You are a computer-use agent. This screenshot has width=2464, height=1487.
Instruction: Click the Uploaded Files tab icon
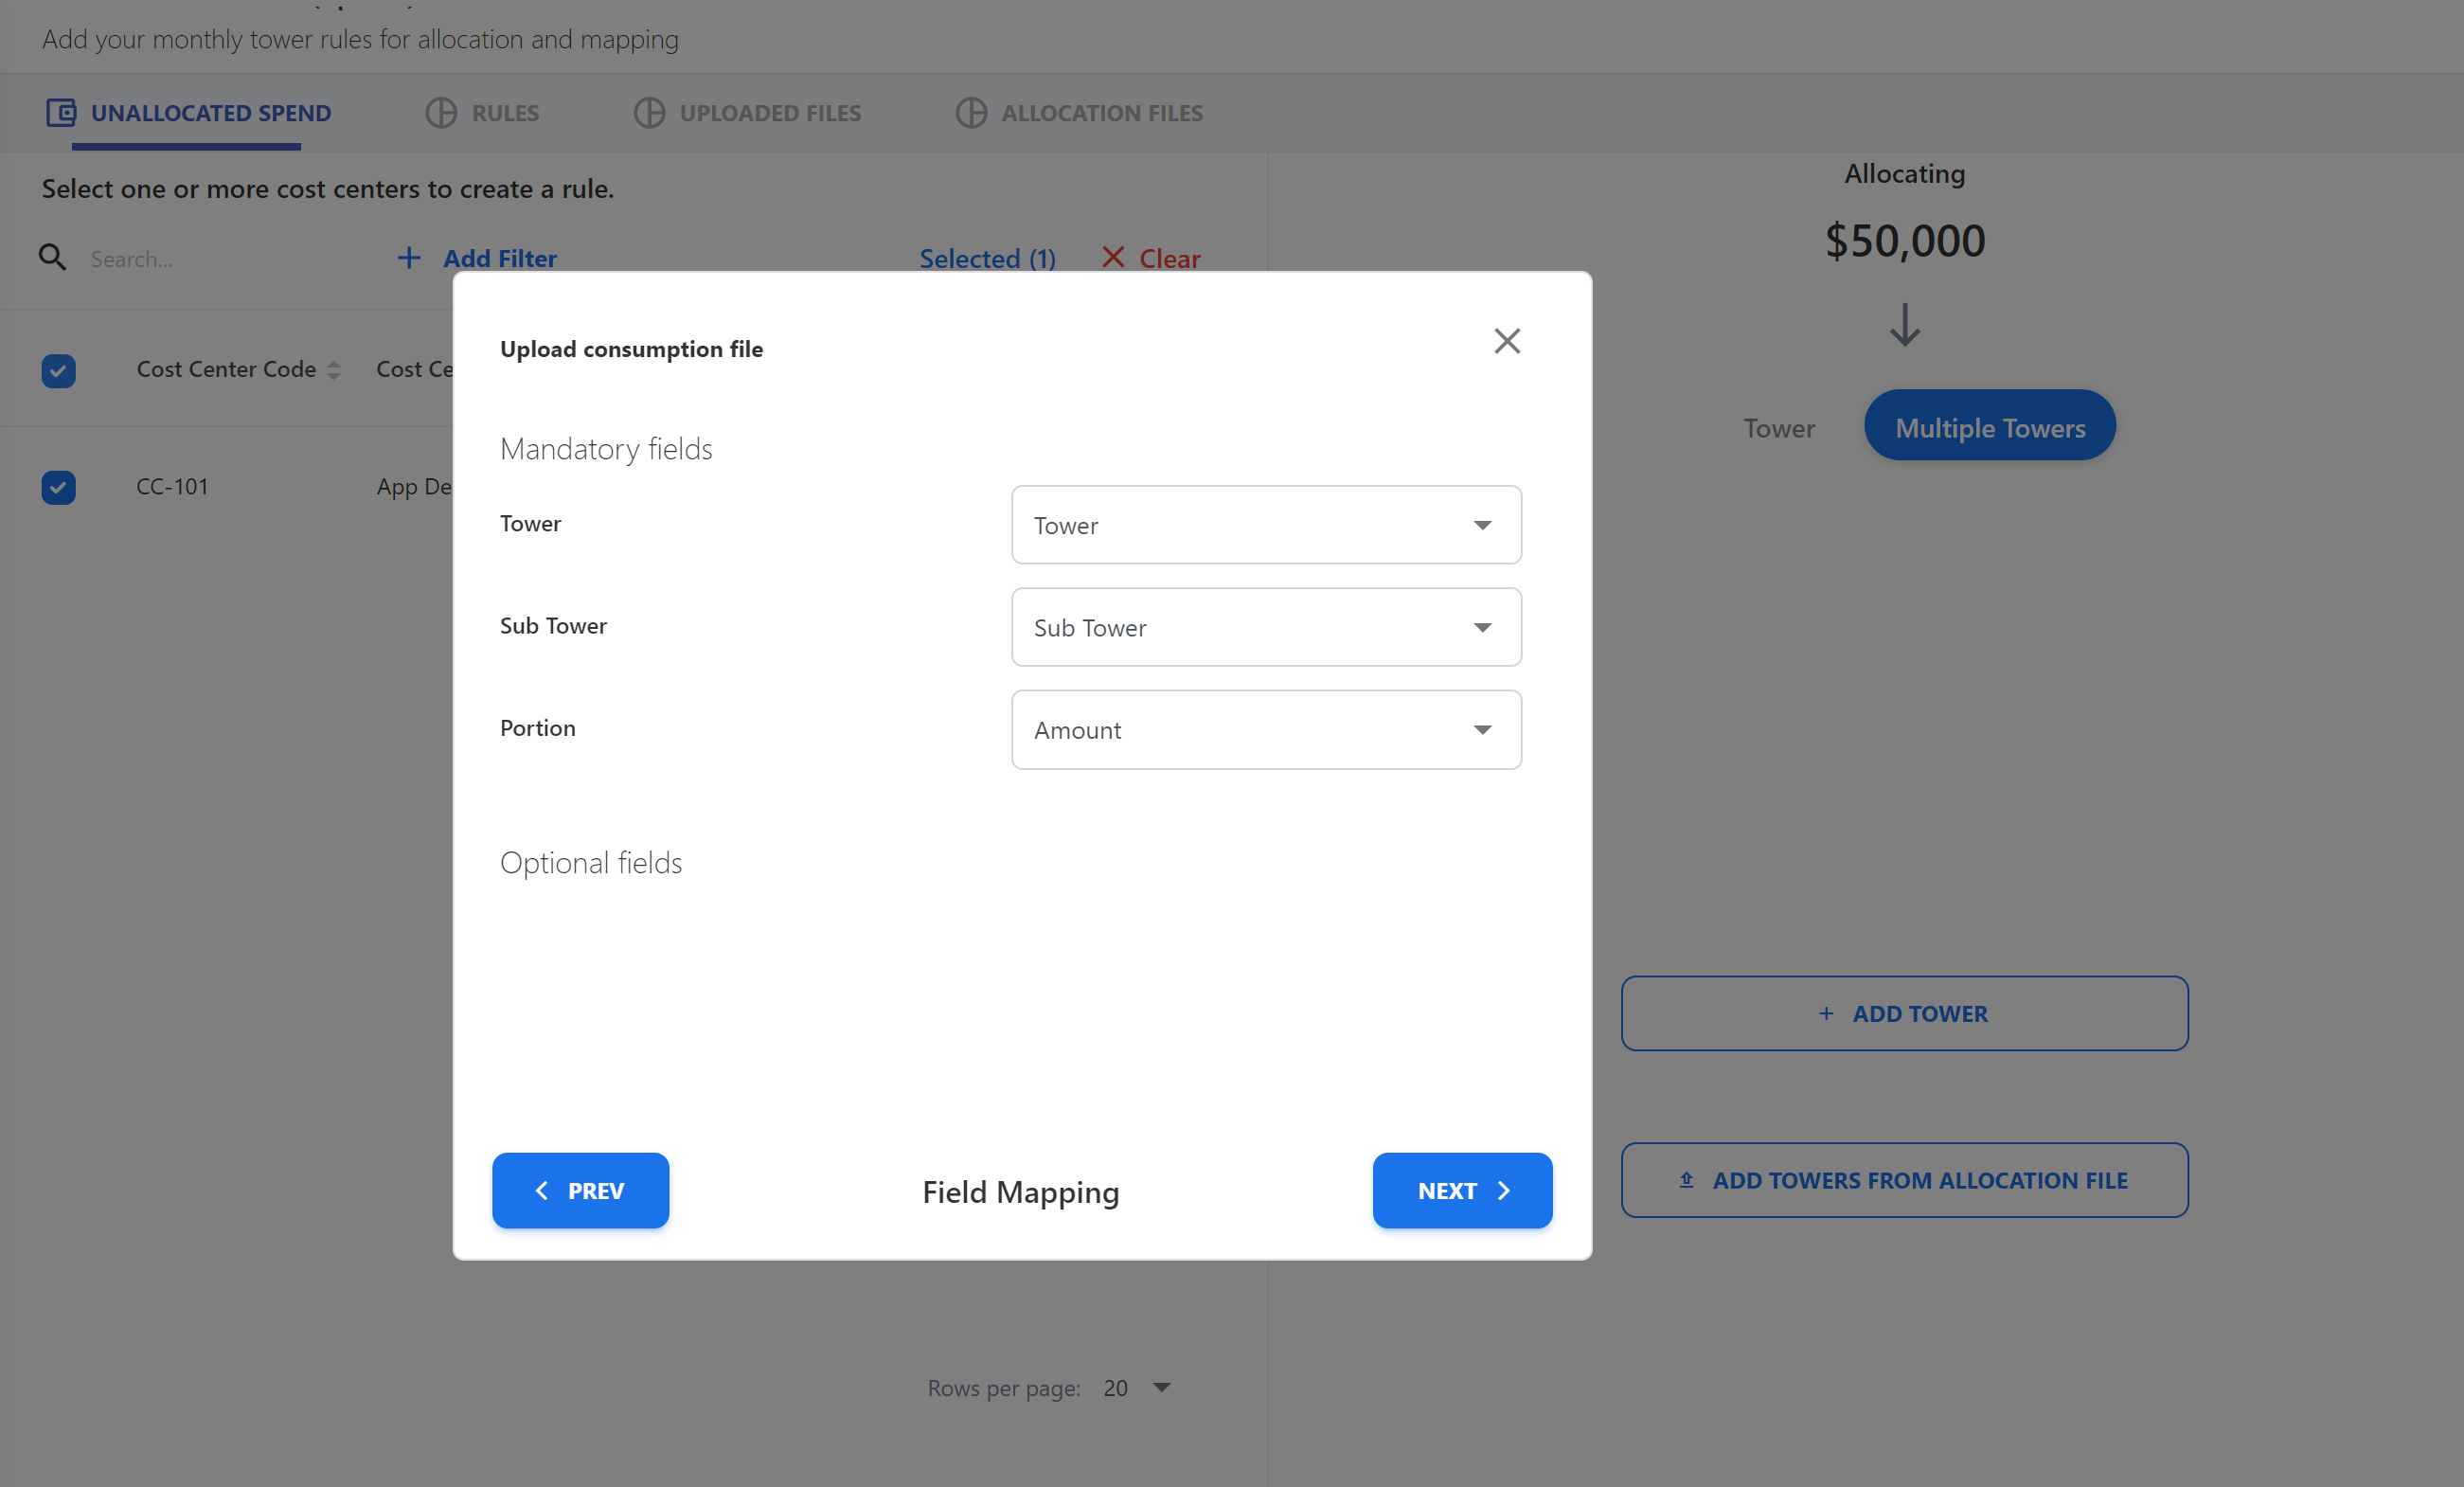tap(649, 113)
